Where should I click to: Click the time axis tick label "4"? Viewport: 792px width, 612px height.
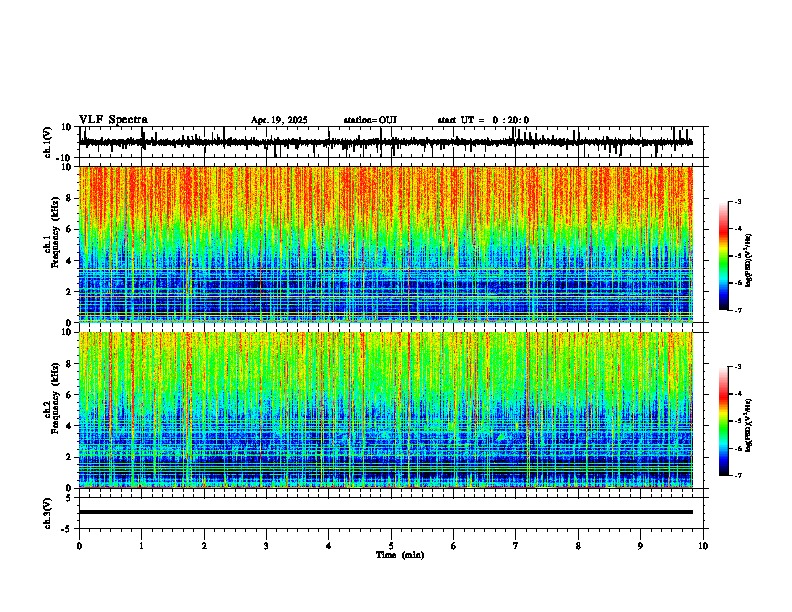329,546
